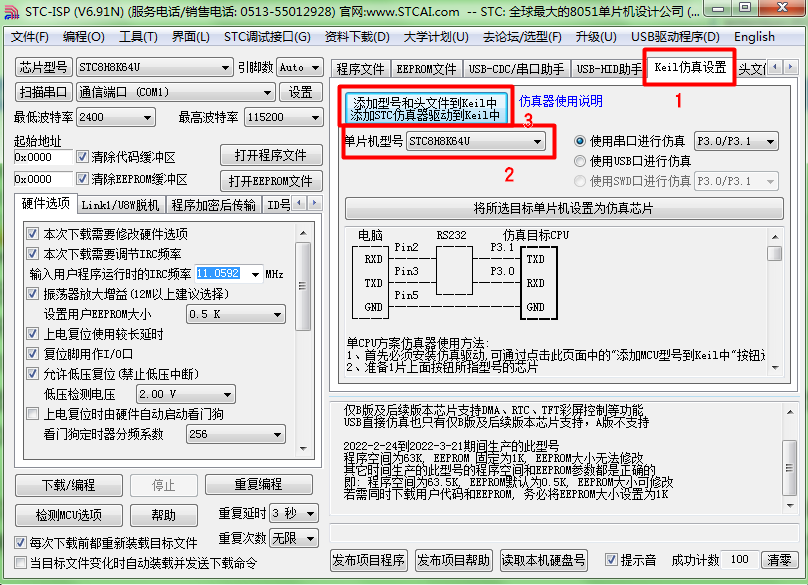Image resolution: width=808 pixels, height=585 pixels.
Task: Click the wiring diagram panel scrollbar thumb
Action: click(x=774, y=254)
